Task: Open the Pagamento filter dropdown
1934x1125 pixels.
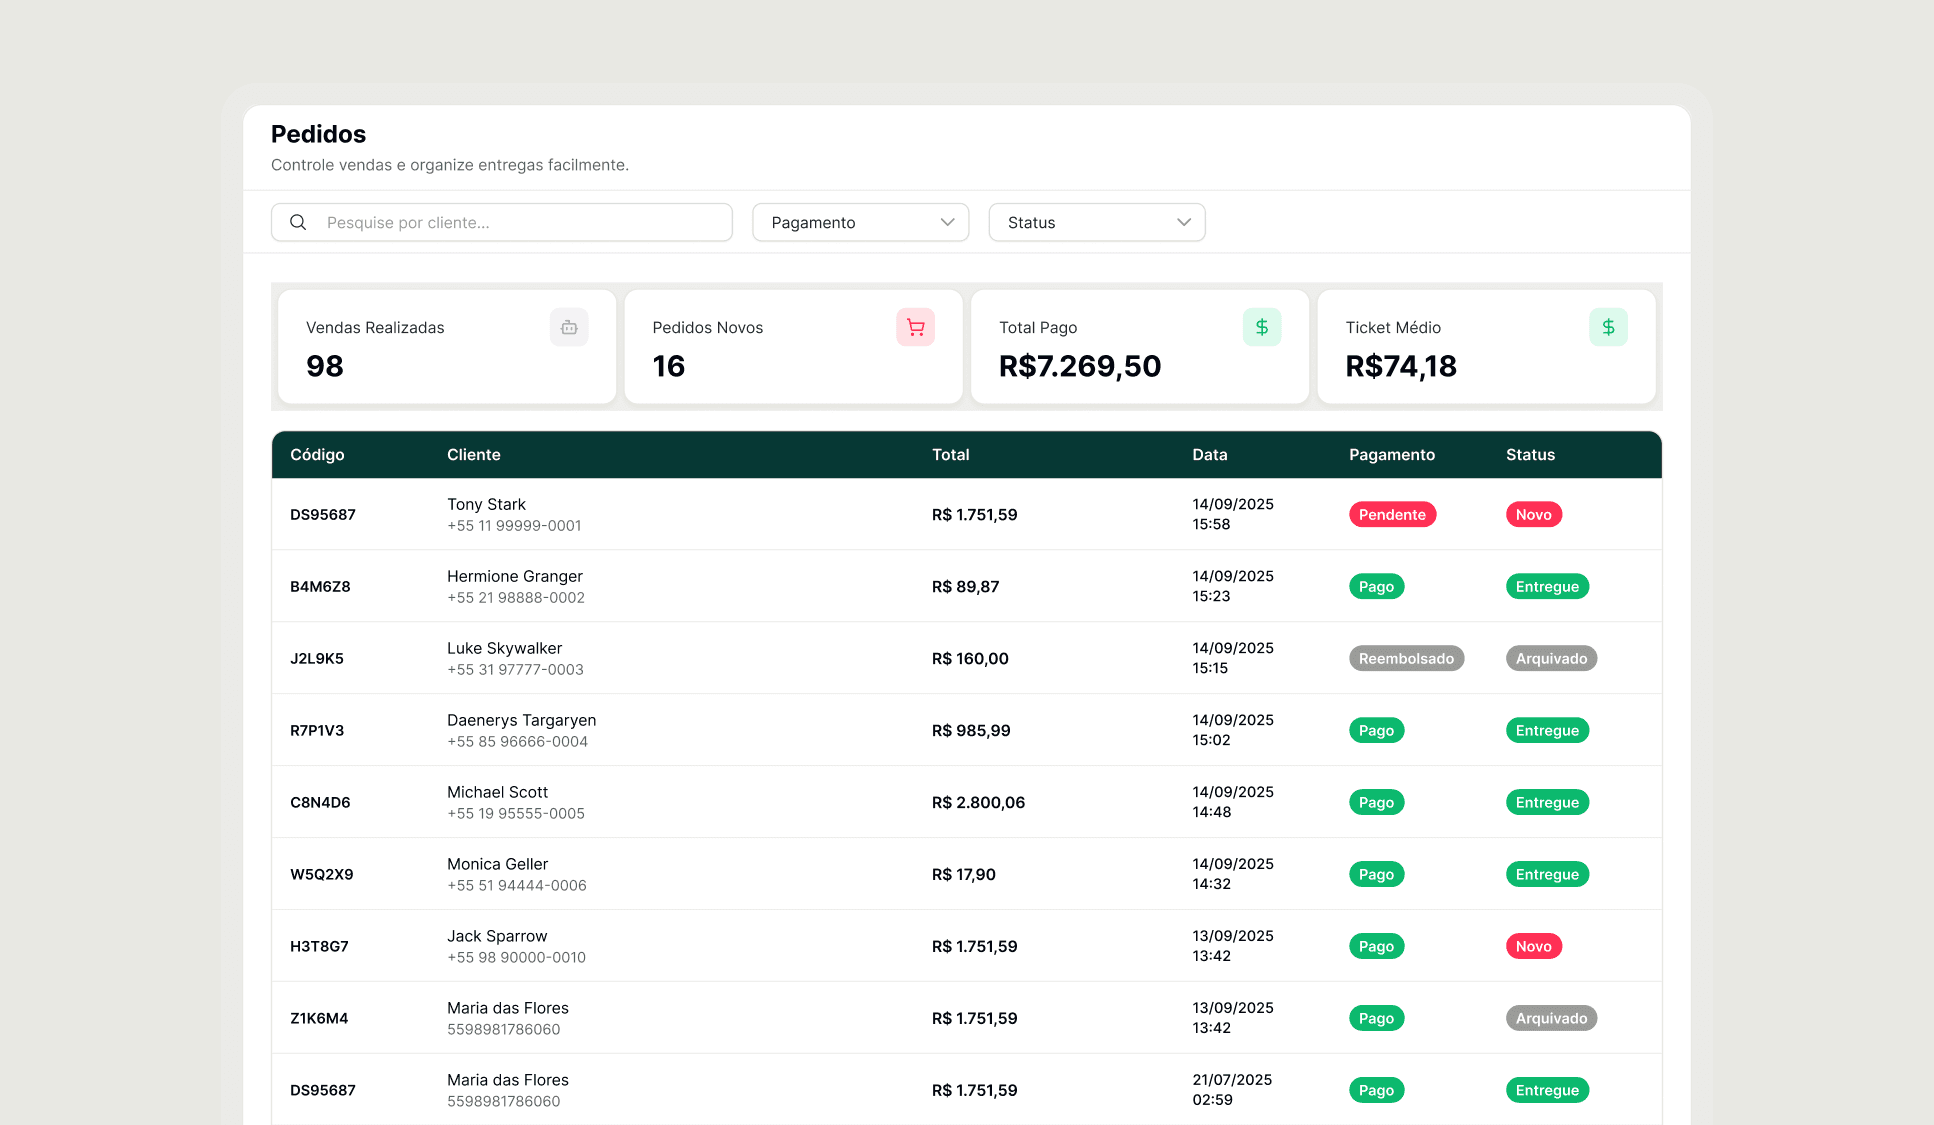Action: point(859,222)
